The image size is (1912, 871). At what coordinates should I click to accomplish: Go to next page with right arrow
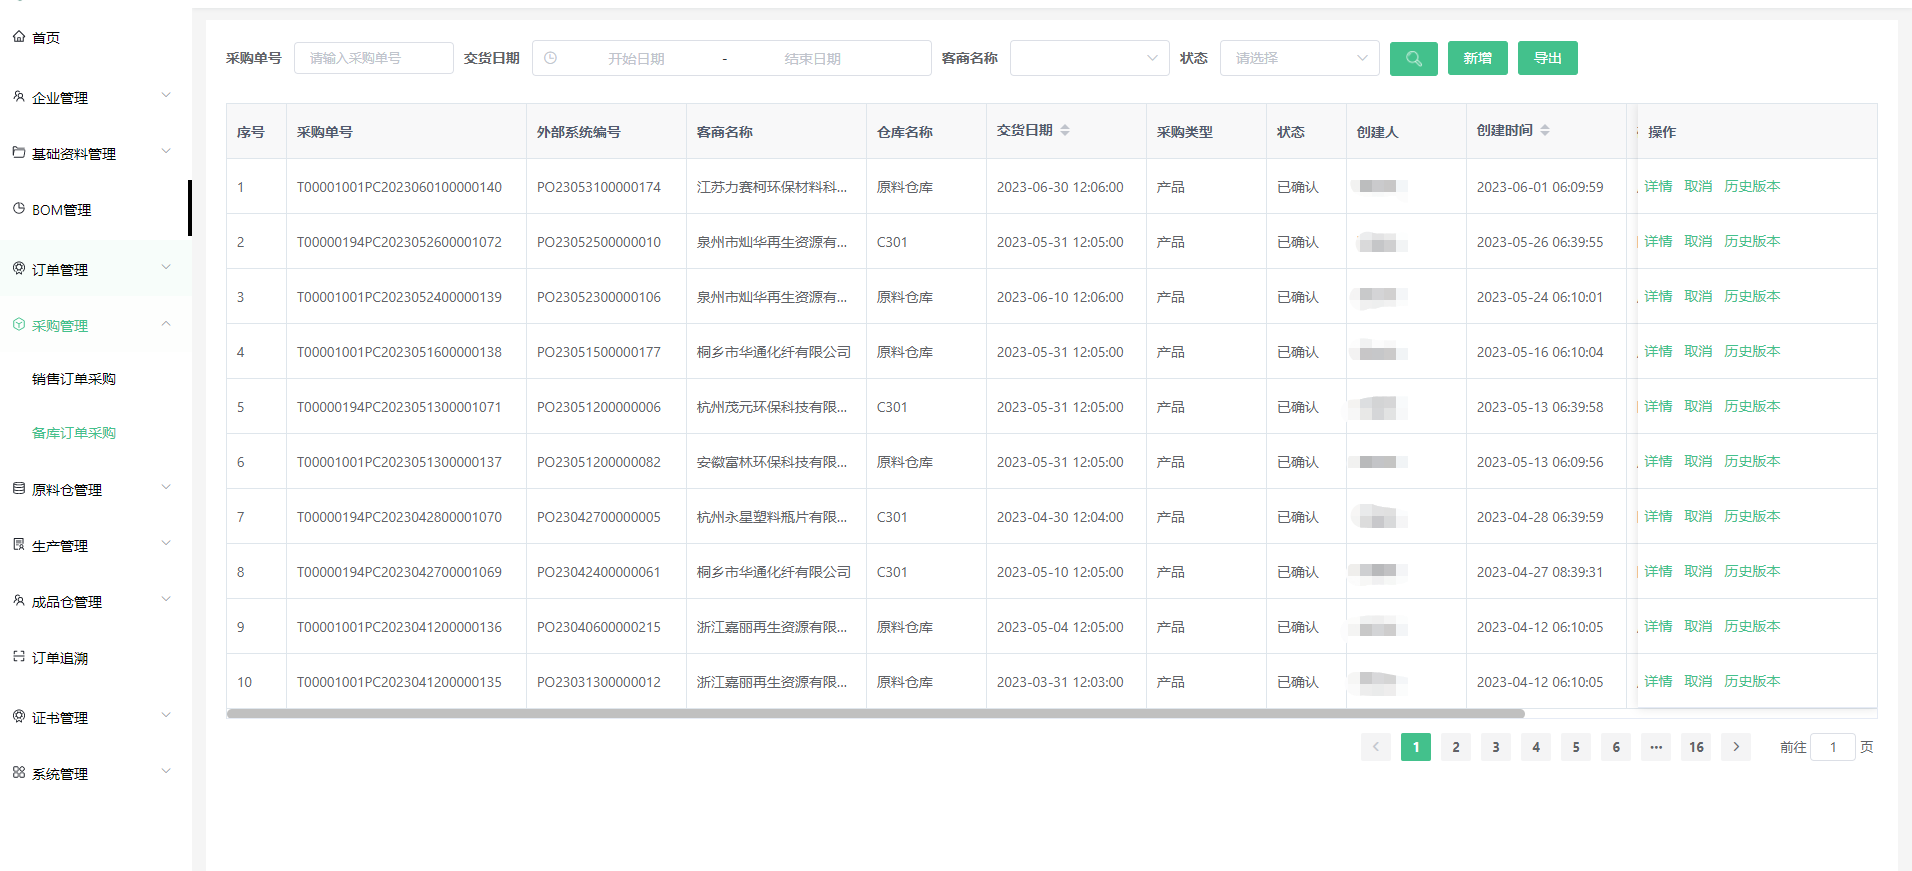tap(1736, 747)
